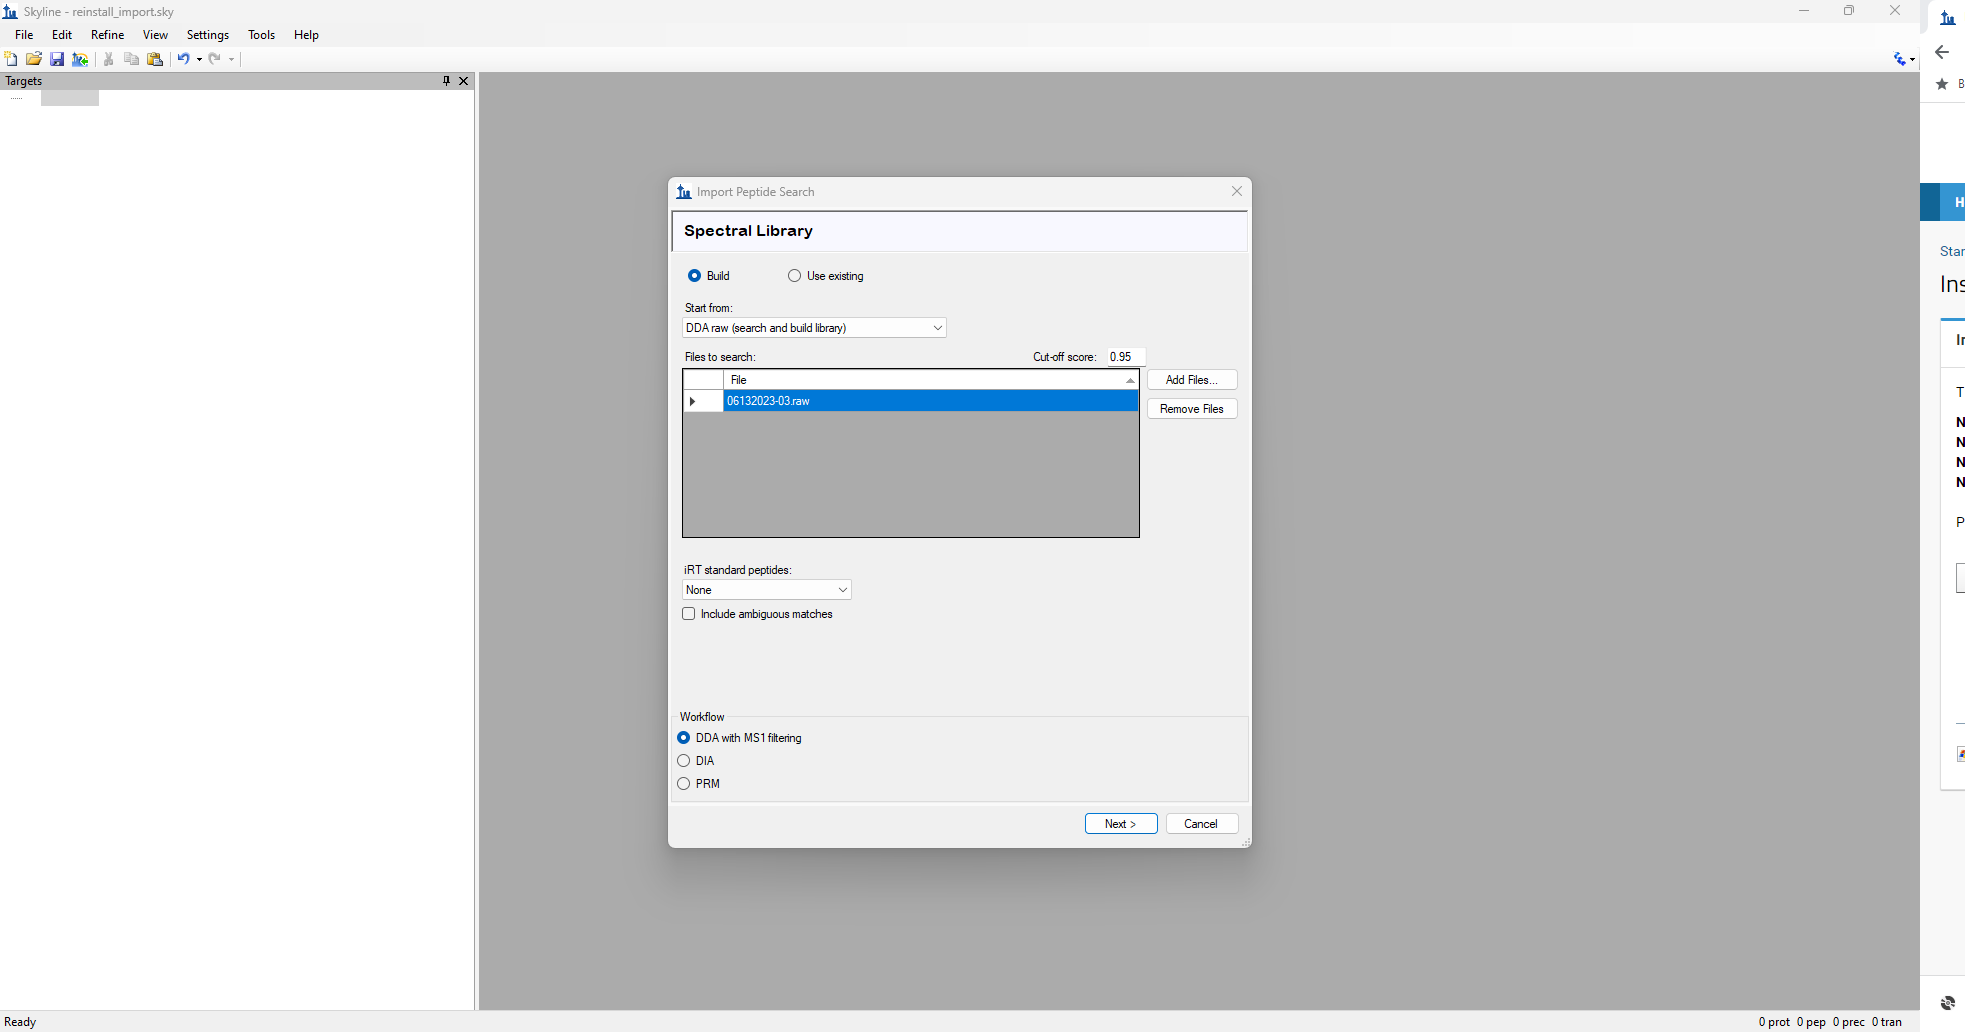
Task: Select the DIA workflow option
Action: point(684,761)
